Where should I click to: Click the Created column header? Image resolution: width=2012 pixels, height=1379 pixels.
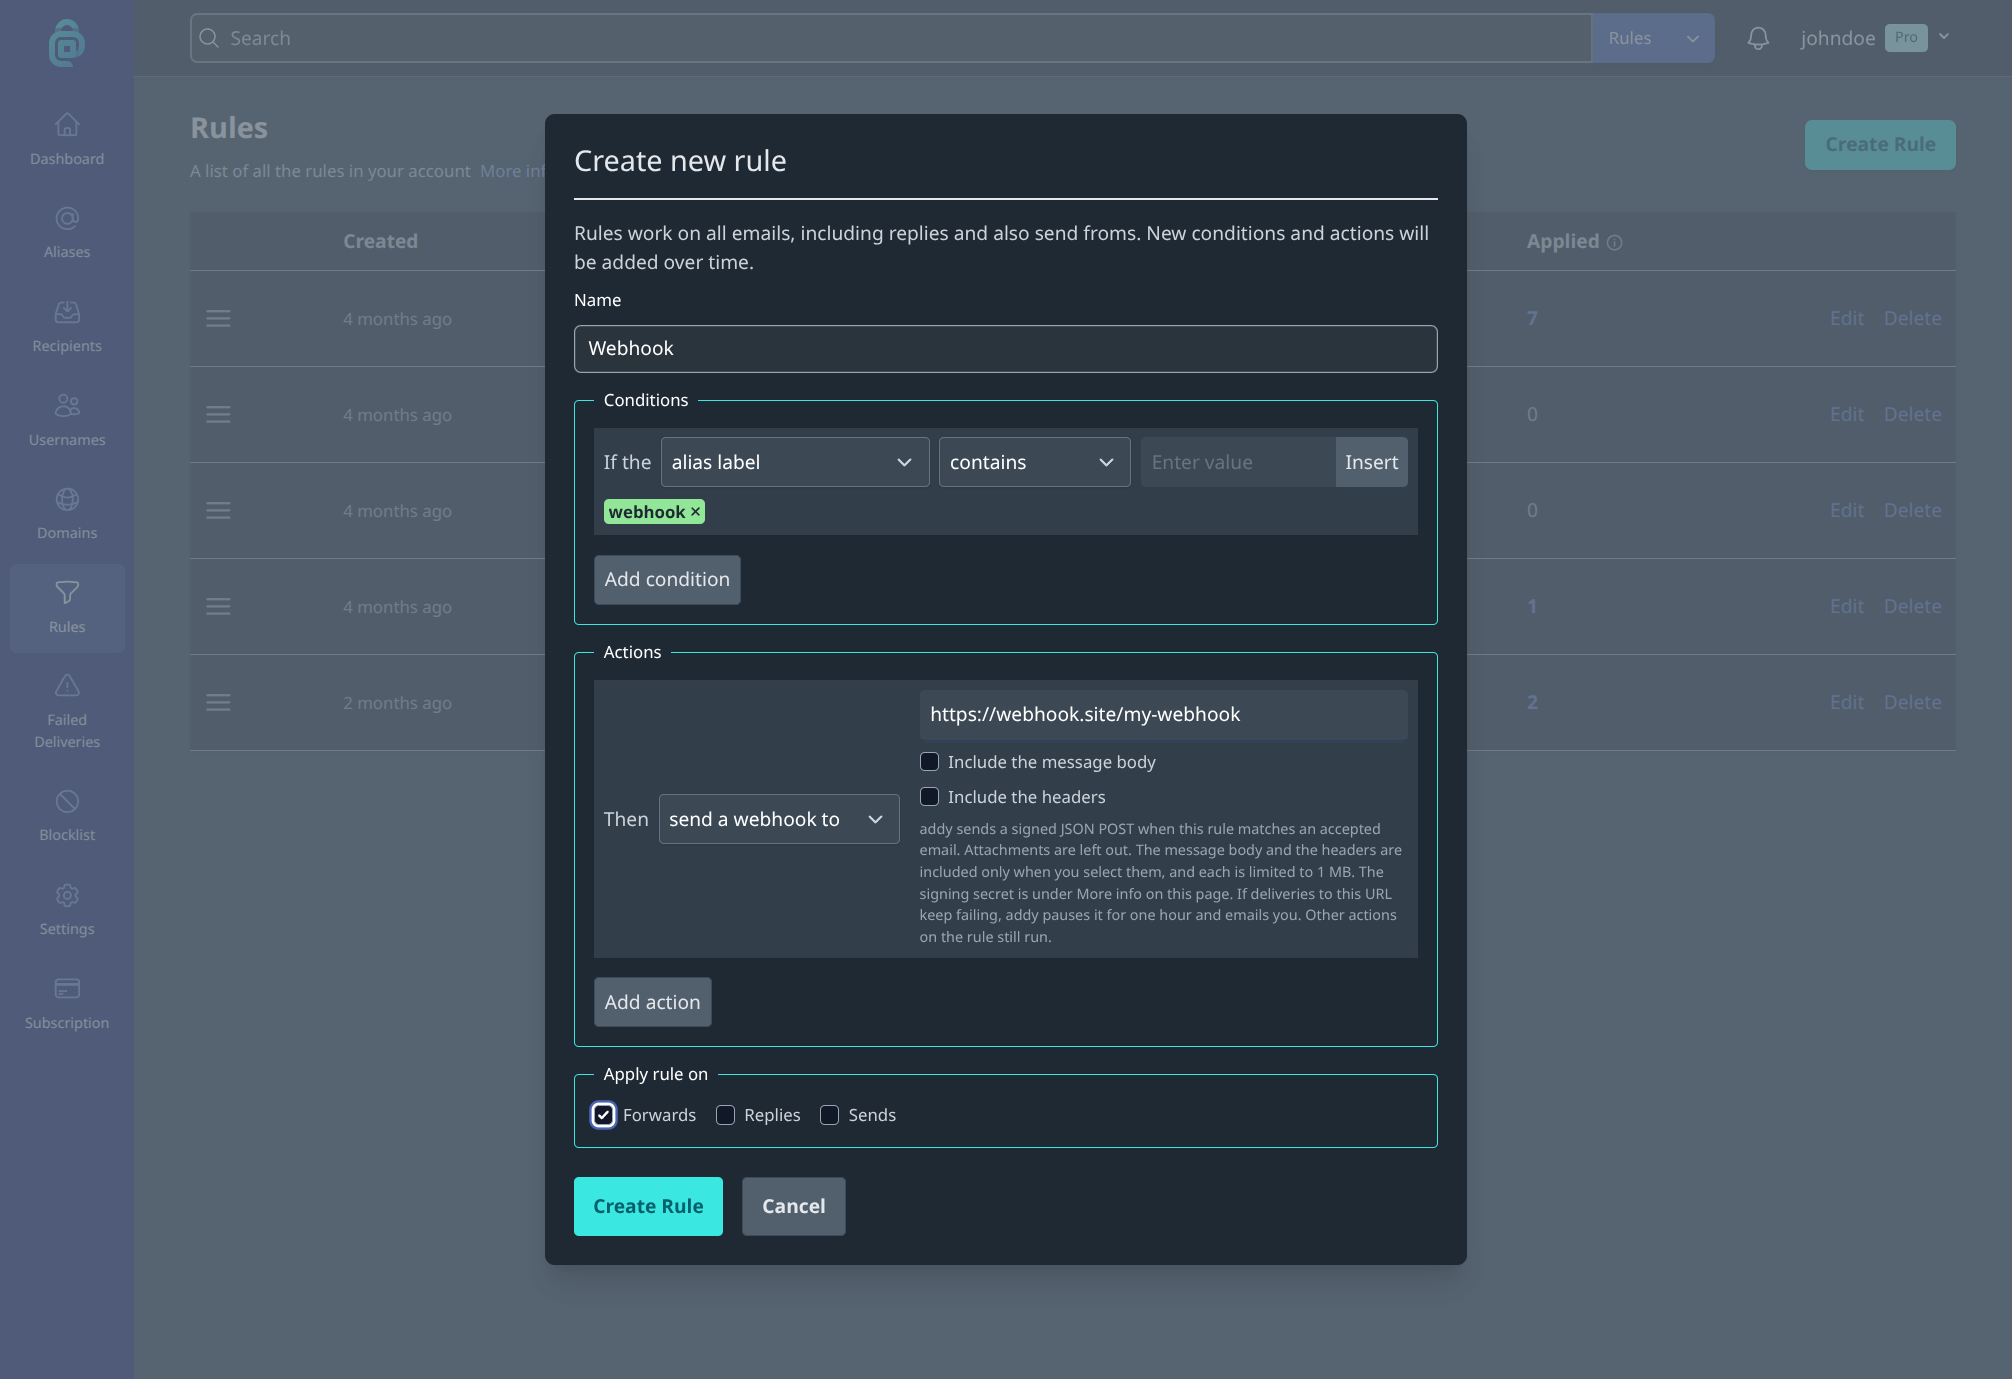(380, 241)
